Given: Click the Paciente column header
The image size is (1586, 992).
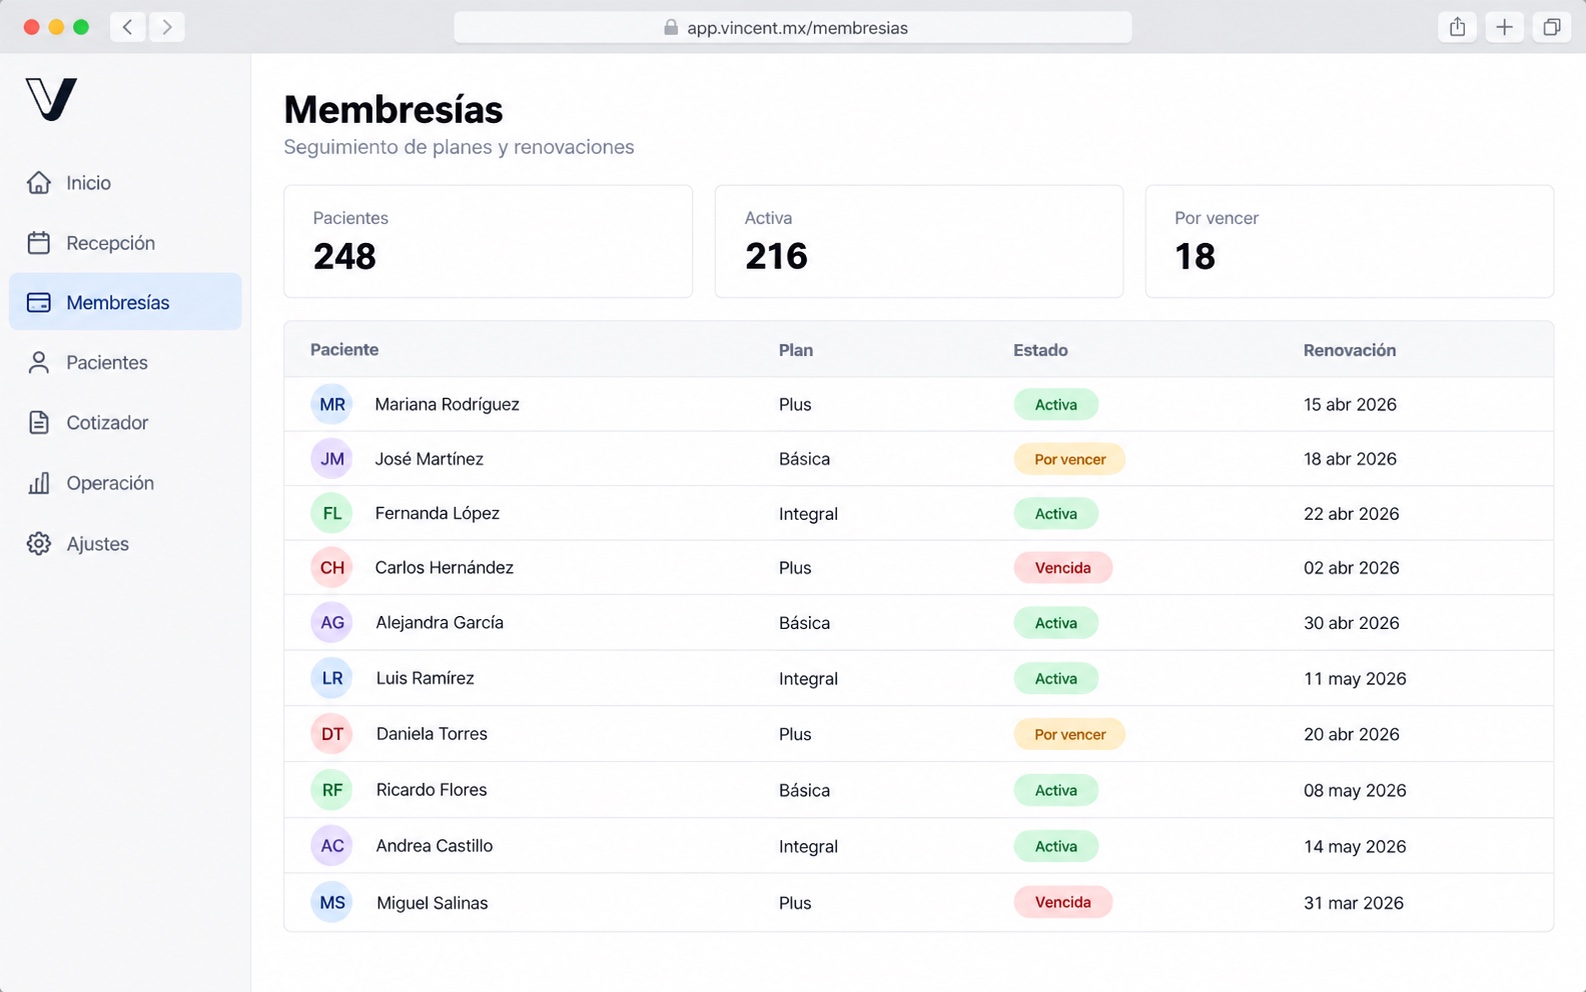Looking at the screenshot, I should click(344, 350).
